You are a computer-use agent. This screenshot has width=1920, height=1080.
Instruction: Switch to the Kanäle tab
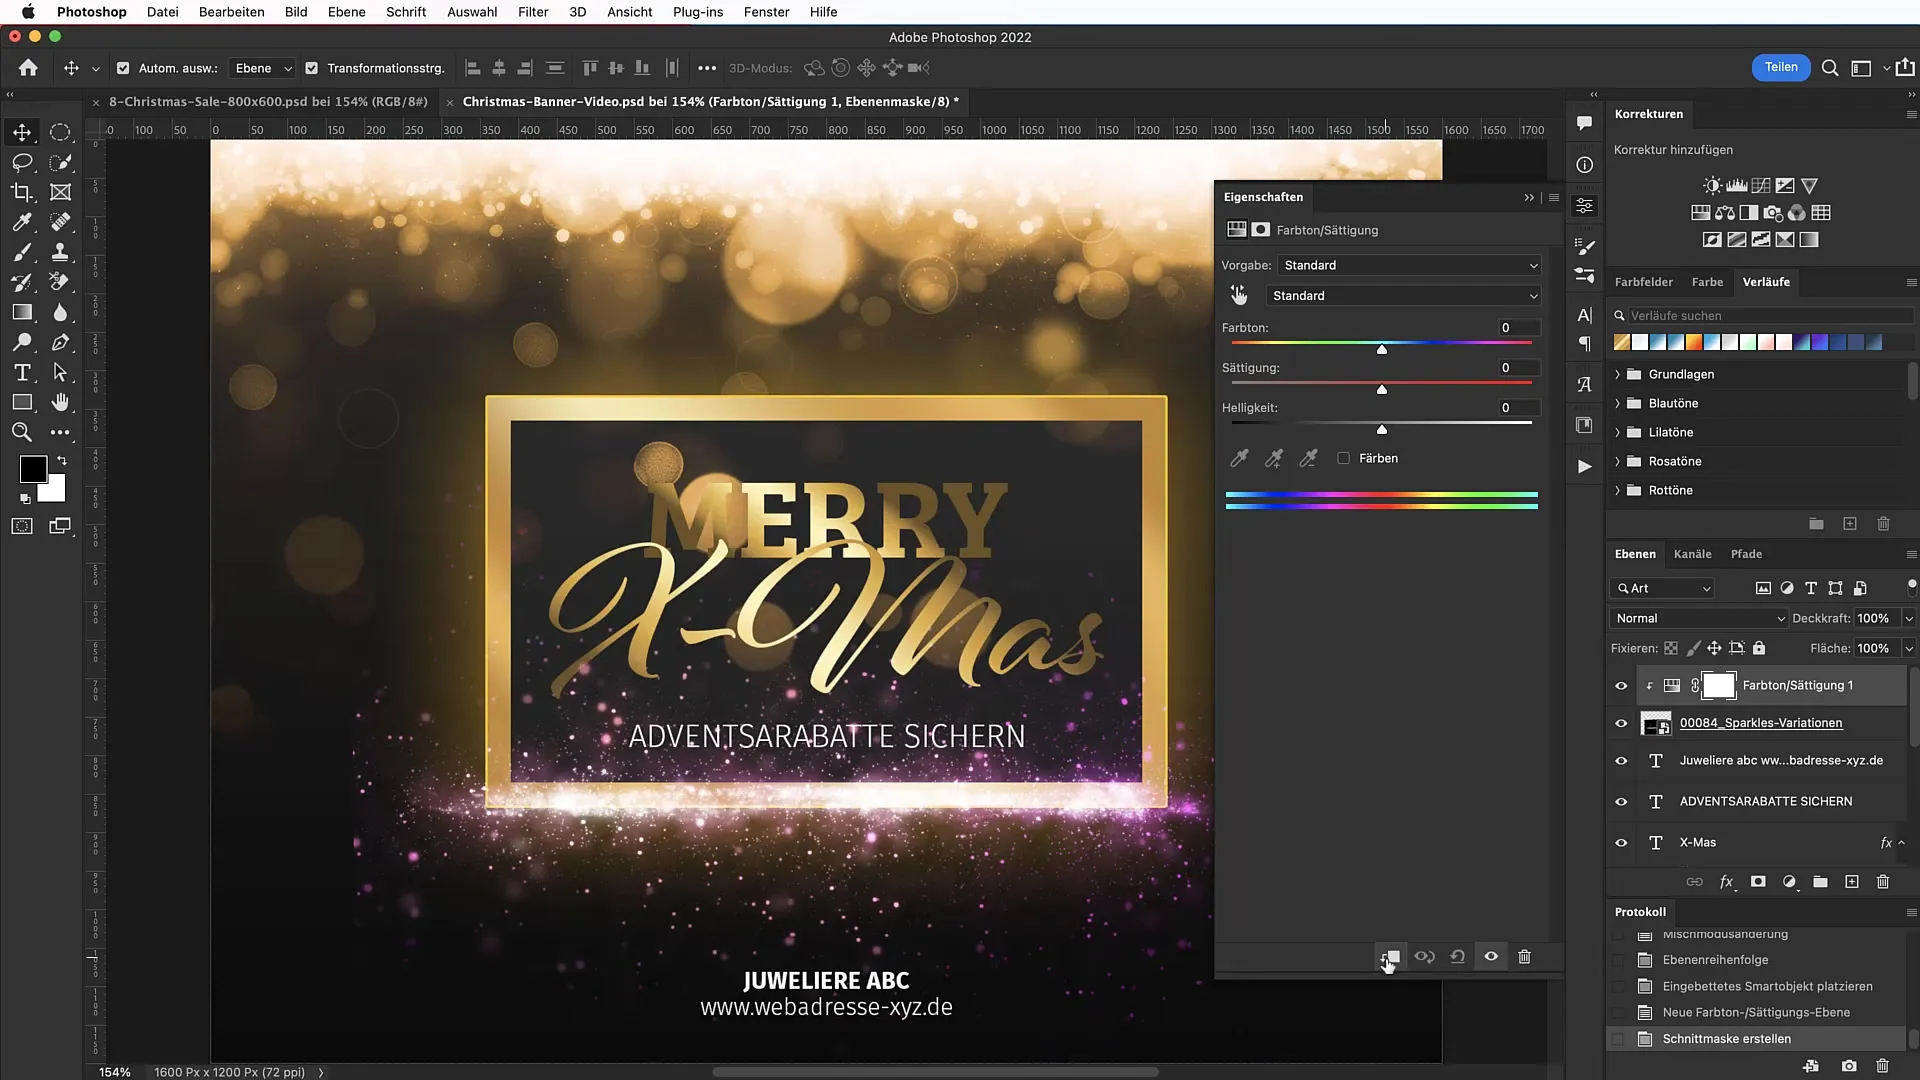point(1692,554)
